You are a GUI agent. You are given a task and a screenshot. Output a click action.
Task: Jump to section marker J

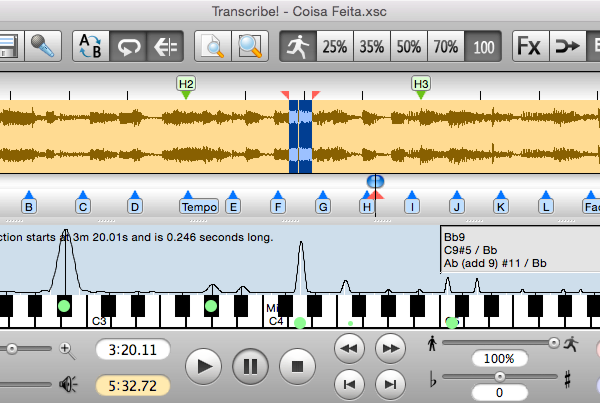pyautogui.click(x=457, y=207)
